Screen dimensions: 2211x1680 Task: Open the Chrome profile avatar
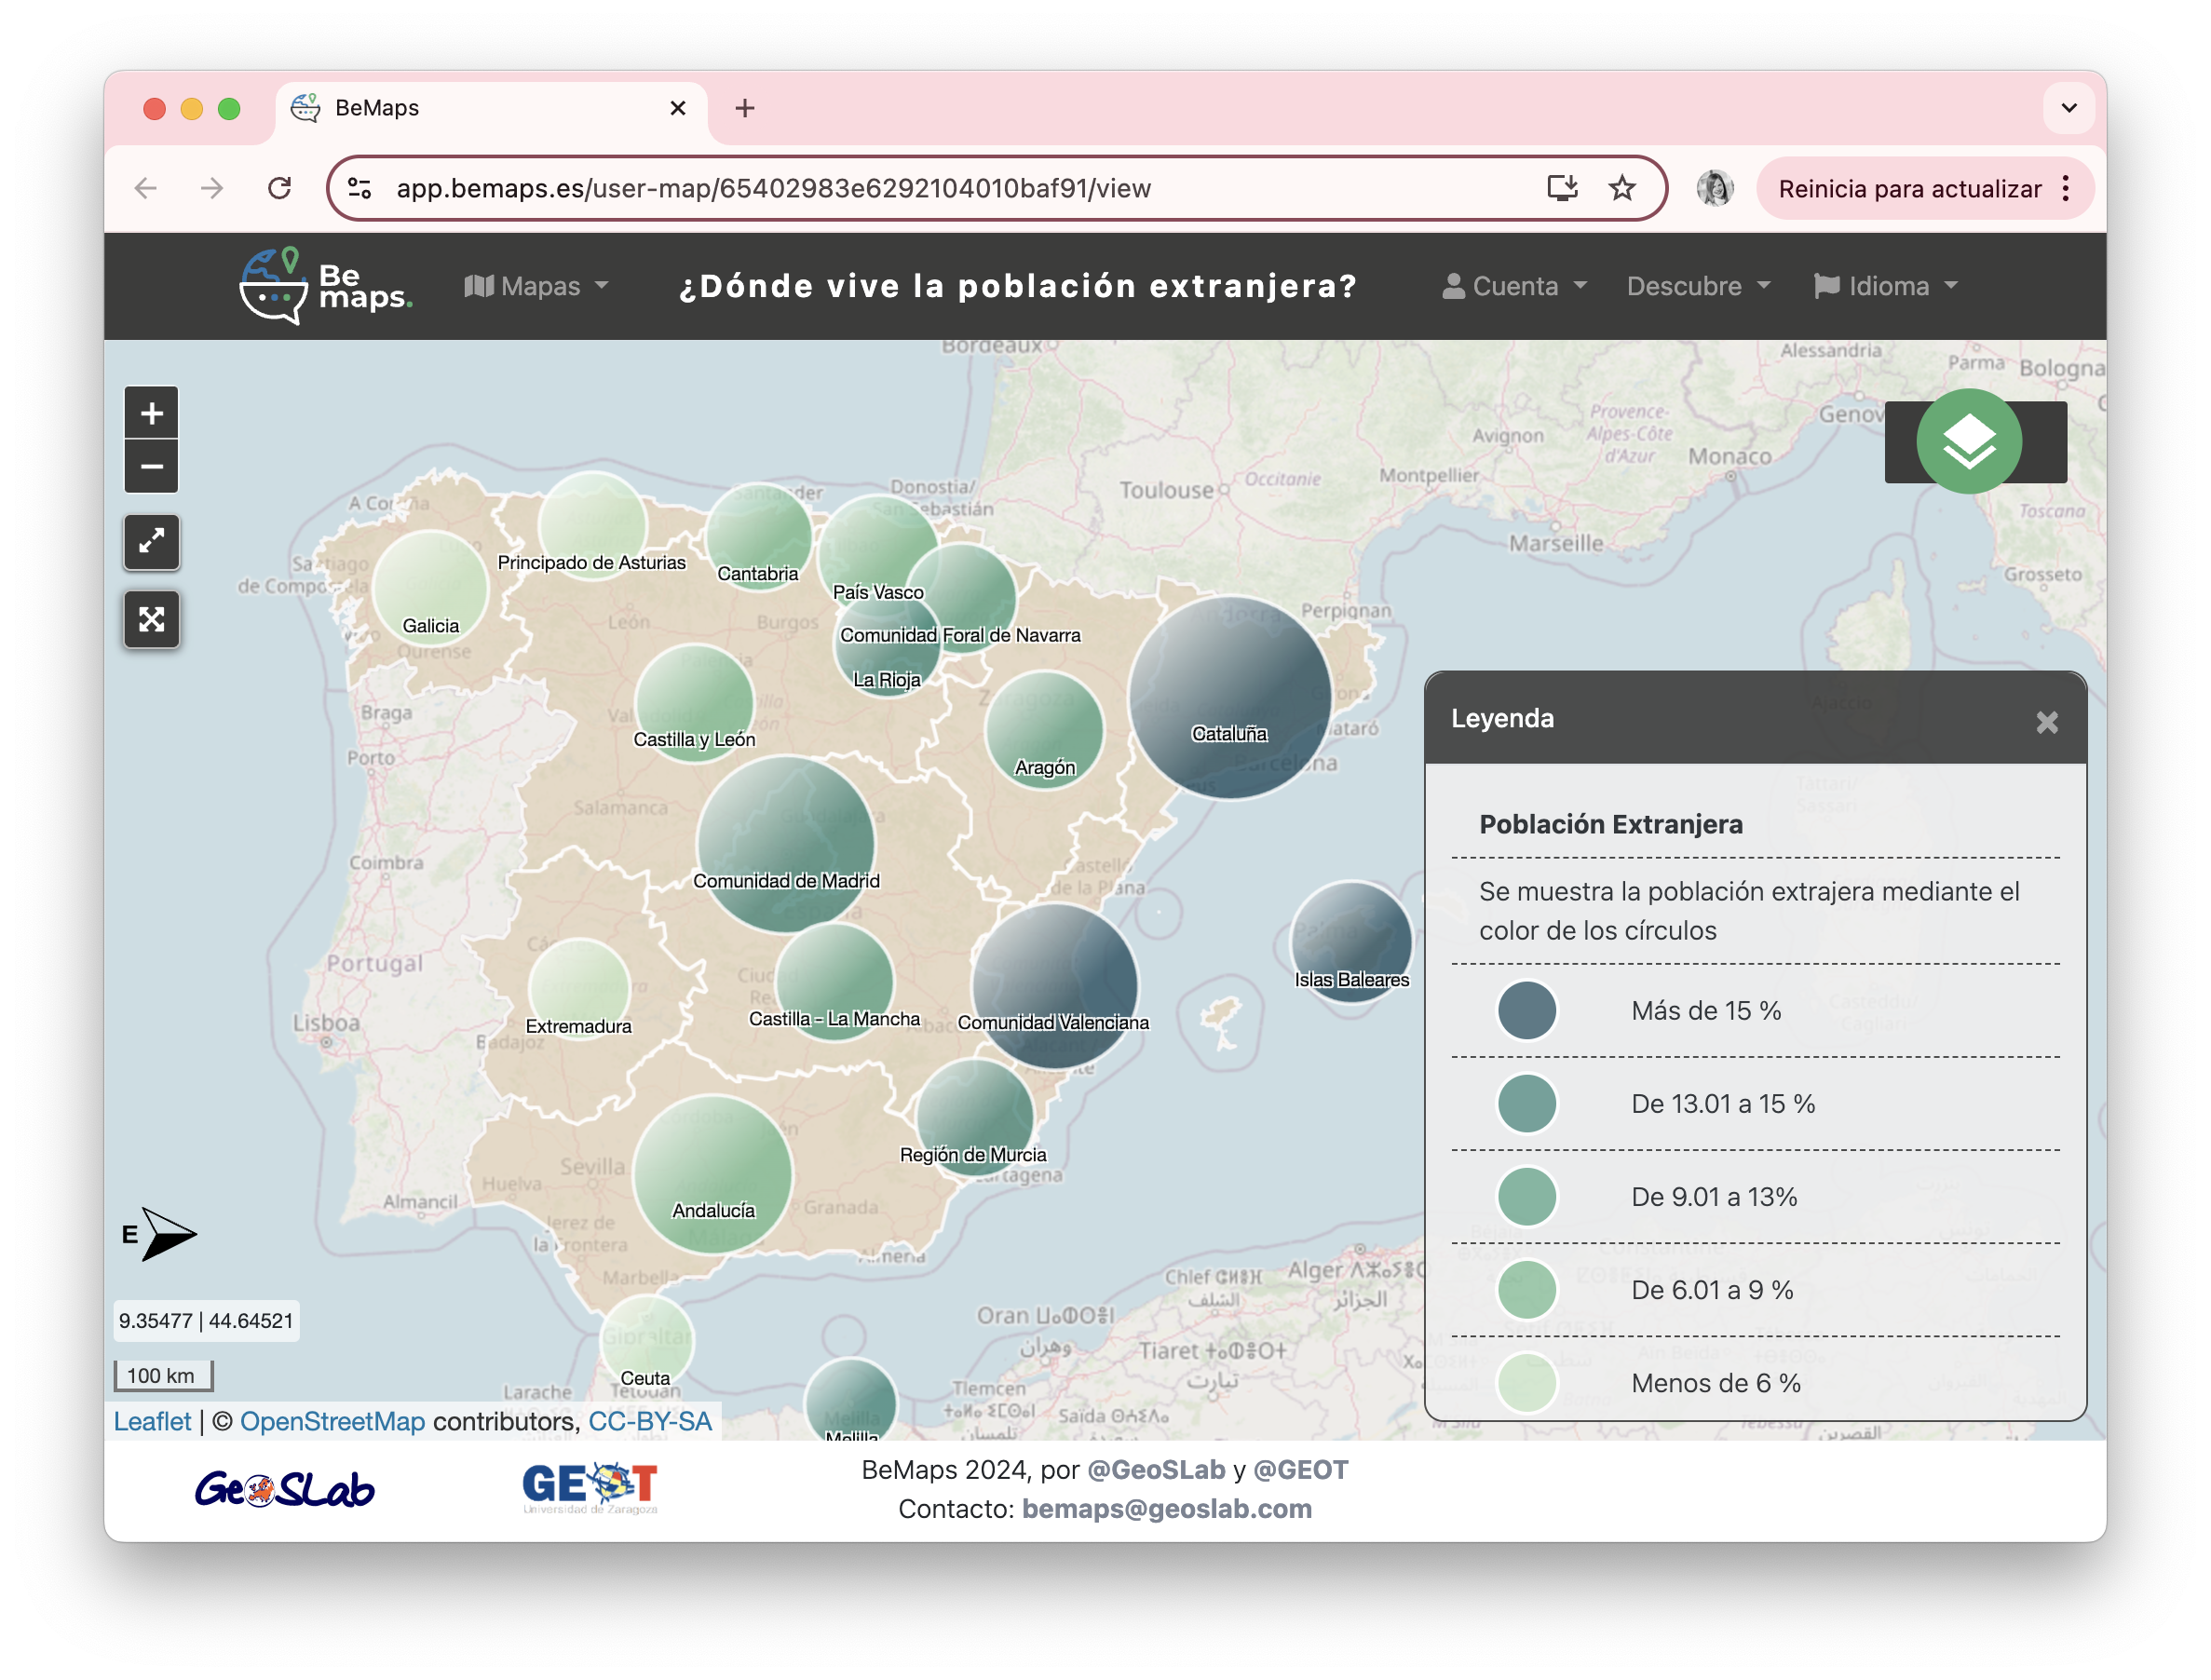(1714, 188)
